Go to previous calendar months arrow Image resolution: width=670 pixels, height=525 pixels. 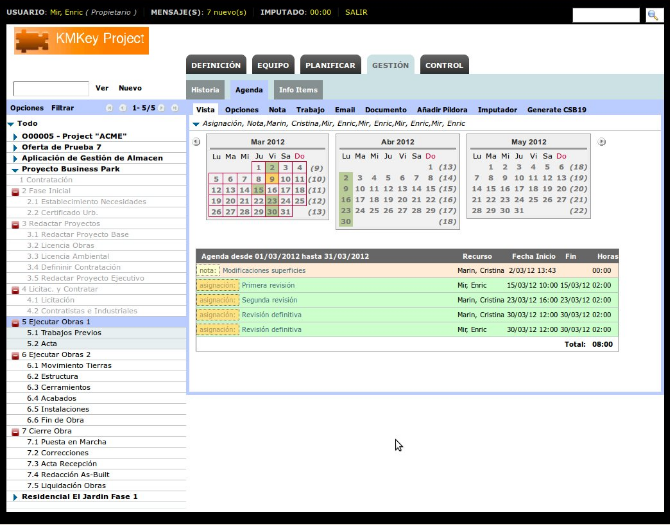(197, 142)
